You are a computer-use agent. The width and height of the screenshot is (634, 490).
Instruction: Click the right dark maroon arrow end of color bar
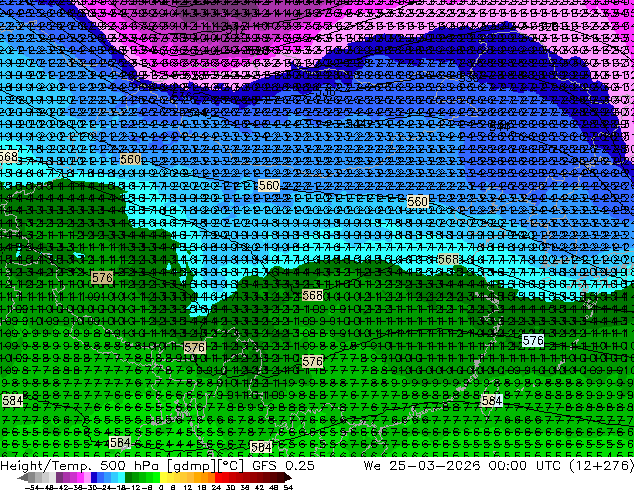[287, 478]
